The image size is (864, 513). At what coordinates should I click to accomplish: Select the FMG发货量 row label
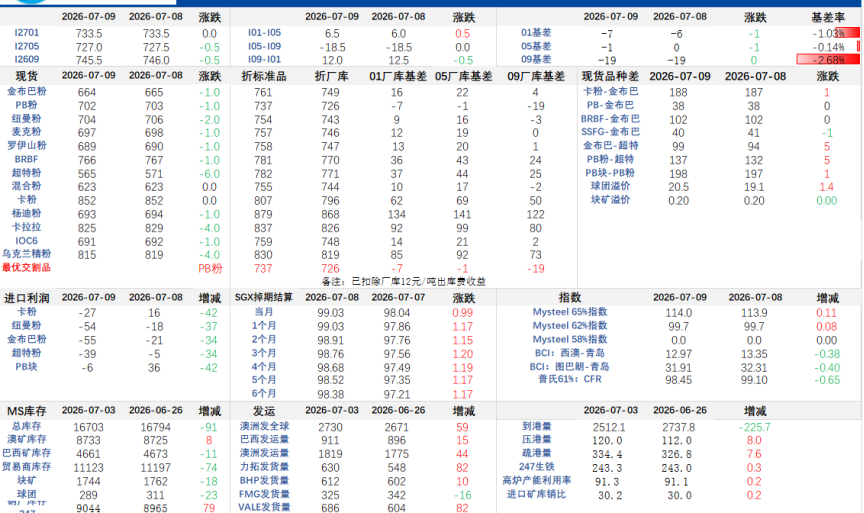click(x=264, y=494)
